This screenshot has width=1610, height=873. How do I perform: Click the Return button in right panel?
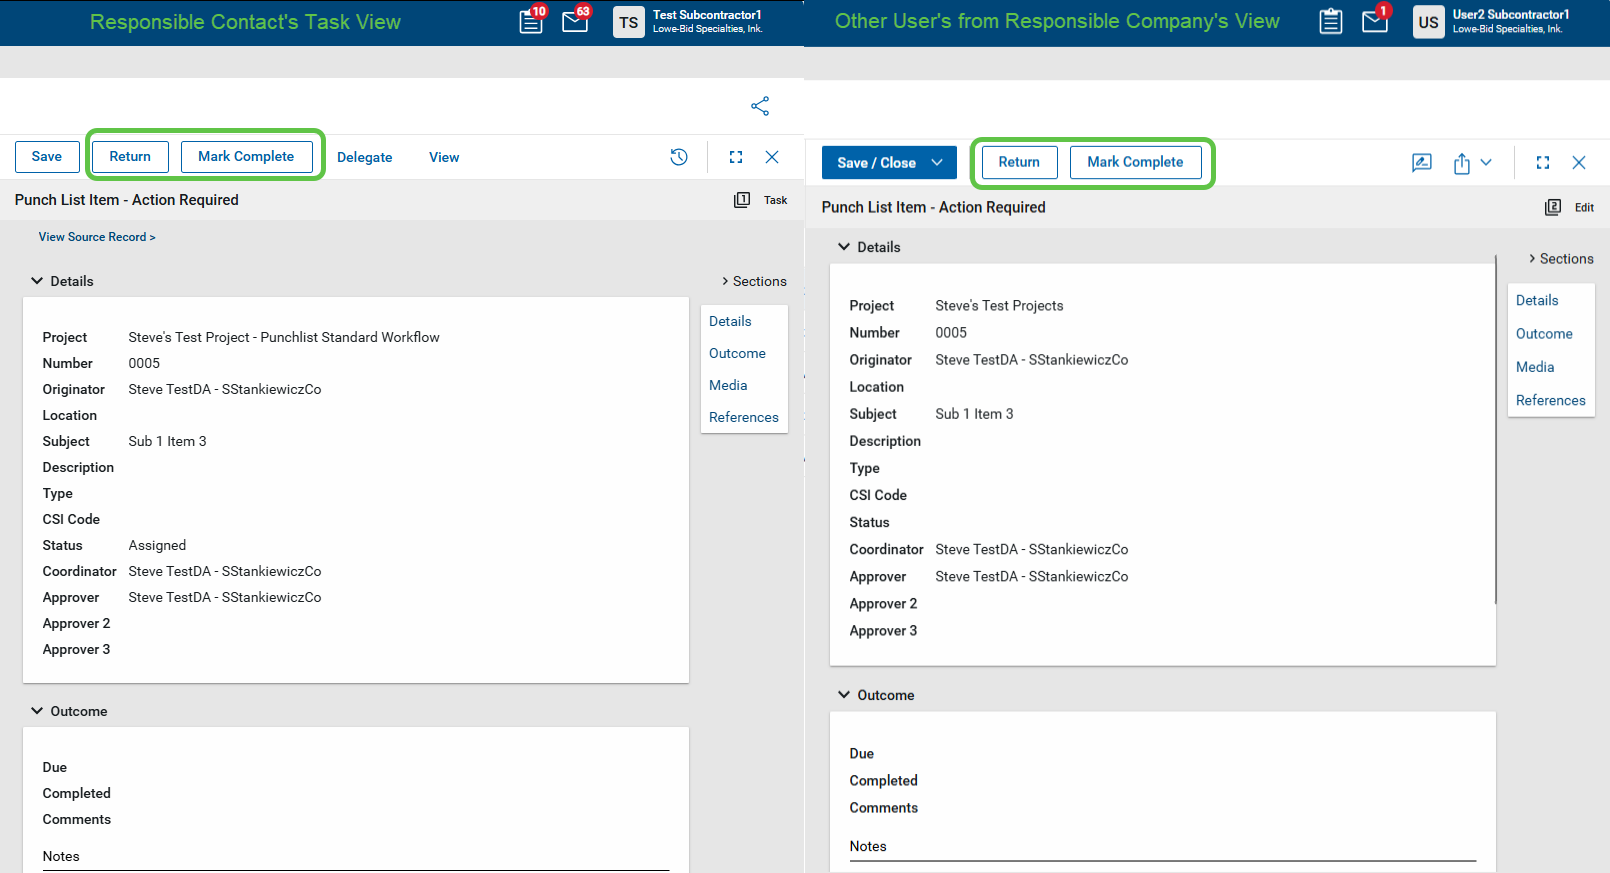click(1019, 162)
